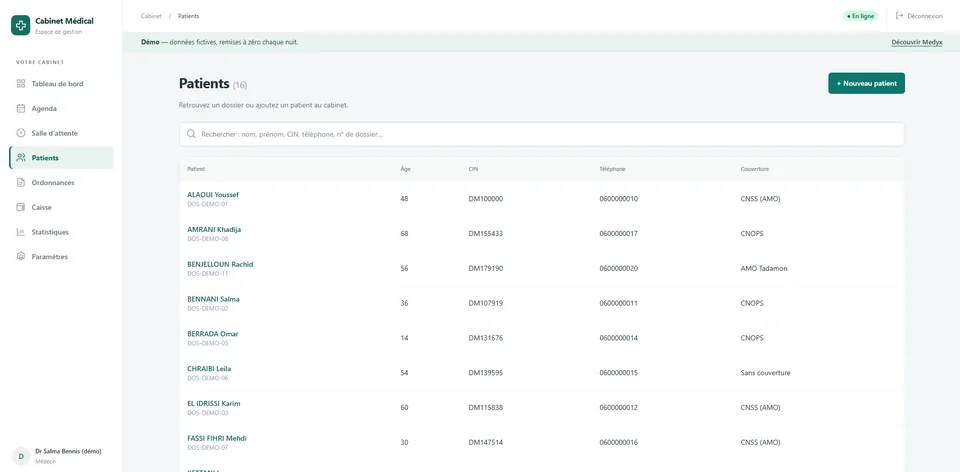Click age value 68 for AMRANI Khadija
This screenshot has width=960, height=472.
tap(404, 234)
